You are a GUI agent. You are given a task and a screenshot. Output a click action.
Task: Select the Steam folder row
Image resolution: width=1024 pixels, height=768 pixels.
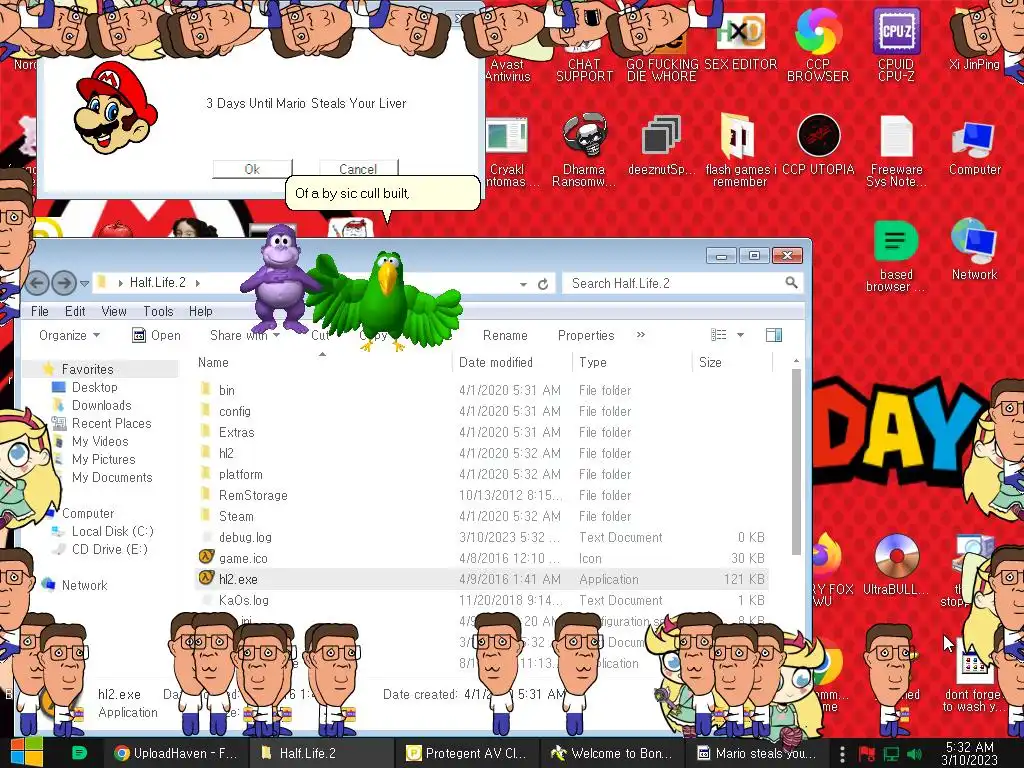click(481, 516)
